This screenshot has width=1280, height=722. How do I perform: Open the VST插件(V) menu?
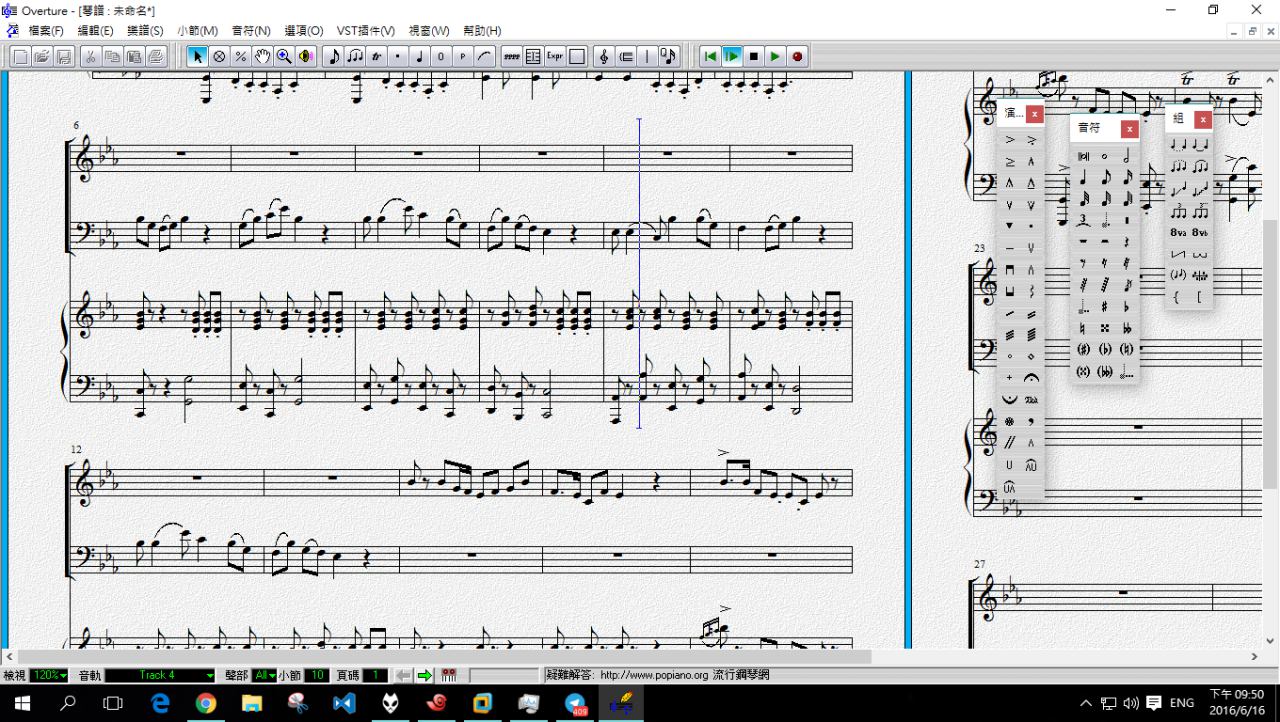(365, 31)
